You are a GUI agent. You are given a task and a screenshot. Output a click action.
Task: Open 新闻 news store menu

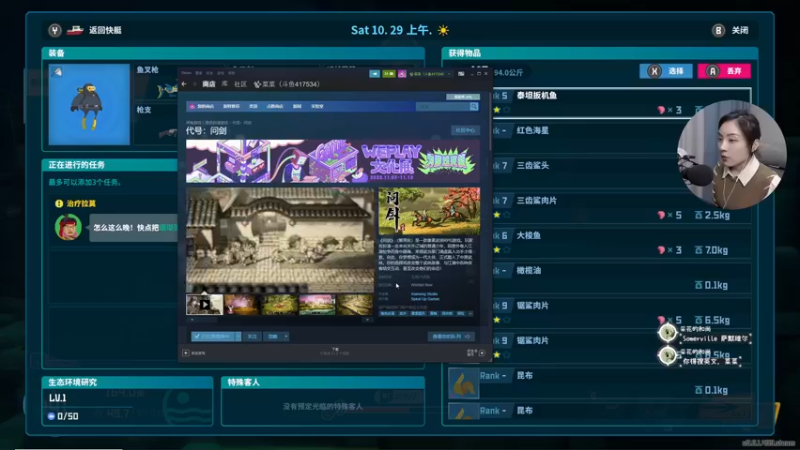(x=297, y=107)
